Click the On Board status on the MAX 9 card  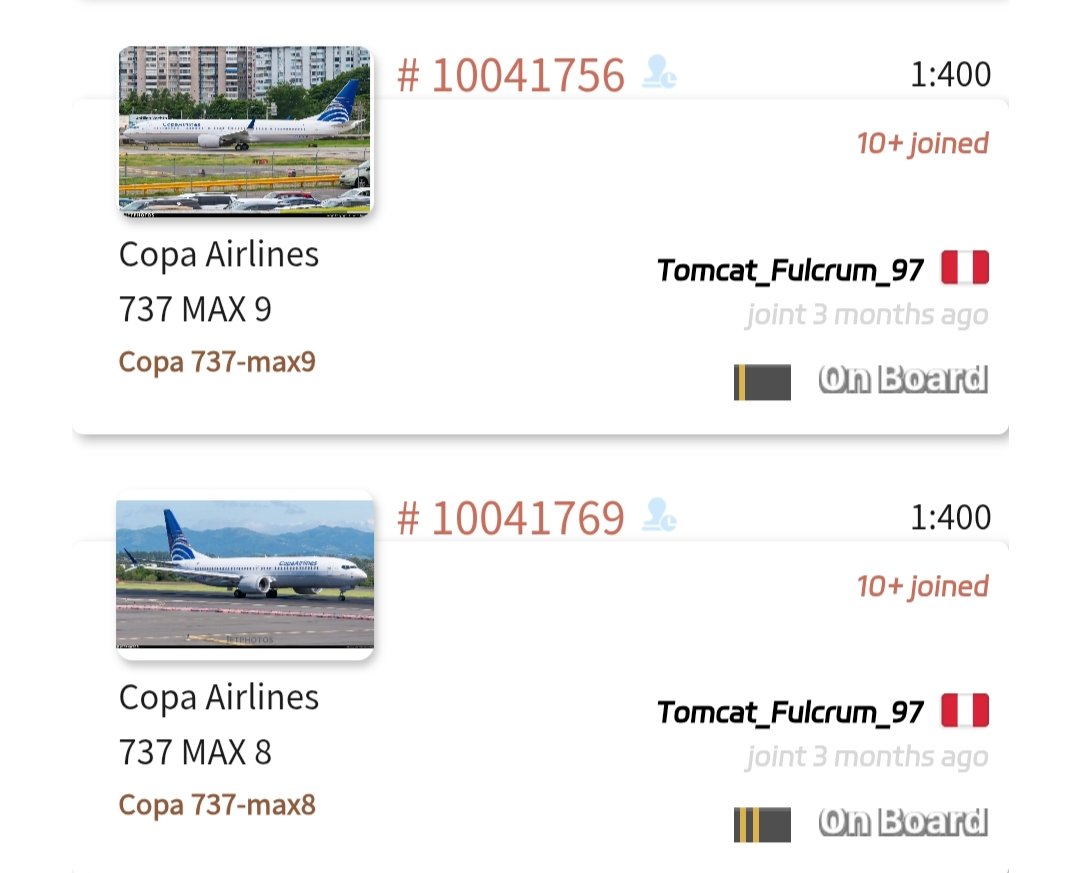point(903,380)
